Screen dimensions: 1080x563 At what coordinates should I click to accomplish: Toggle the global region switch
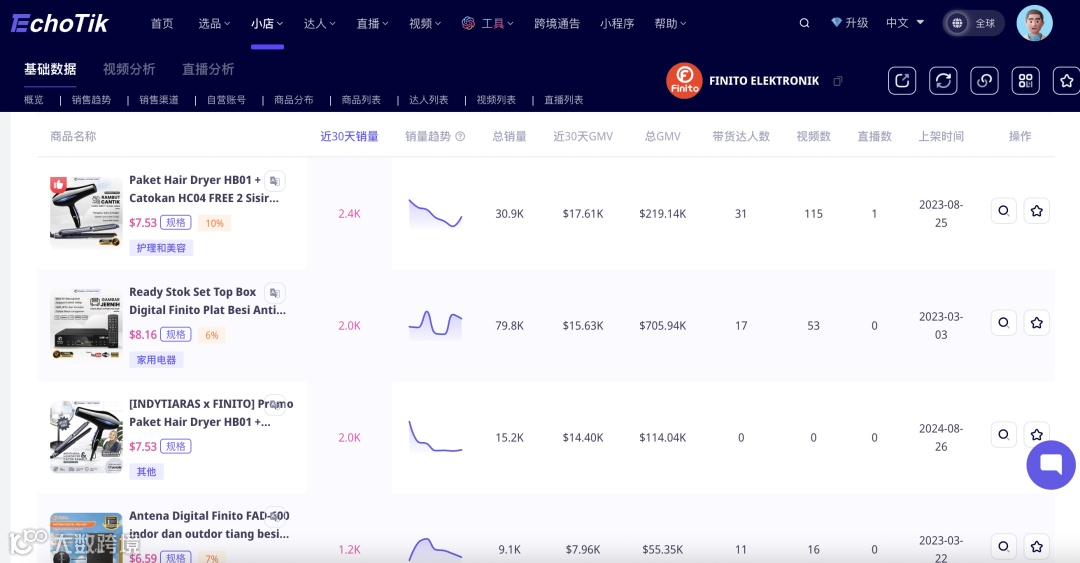(x=973, y=23)
